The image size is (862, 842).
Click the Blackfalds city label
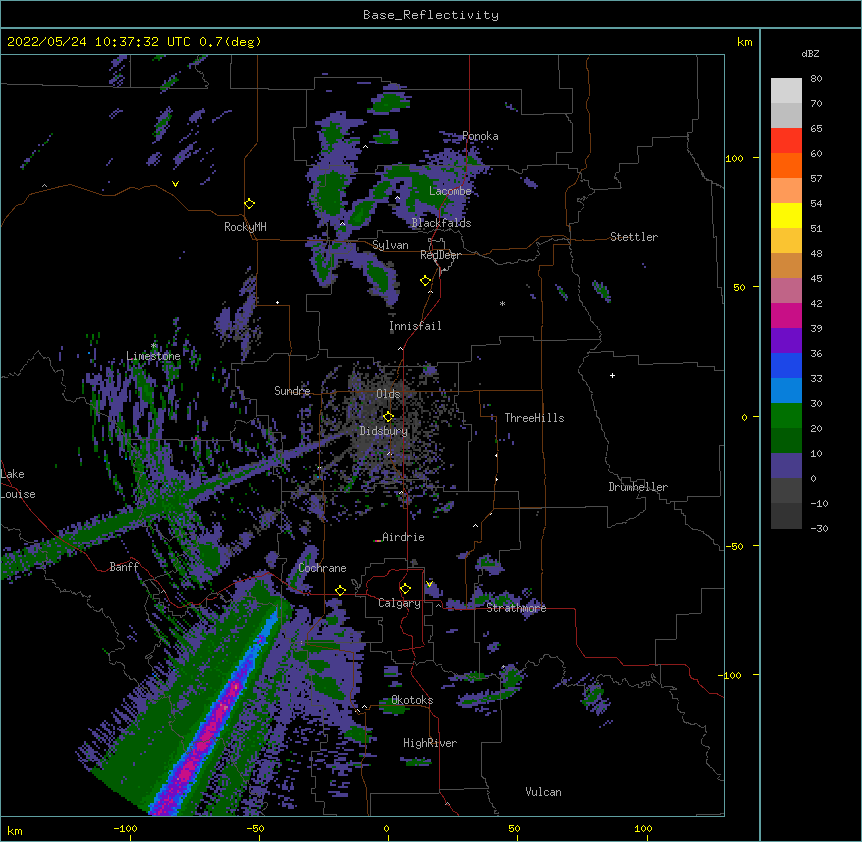tap(441, 223)
